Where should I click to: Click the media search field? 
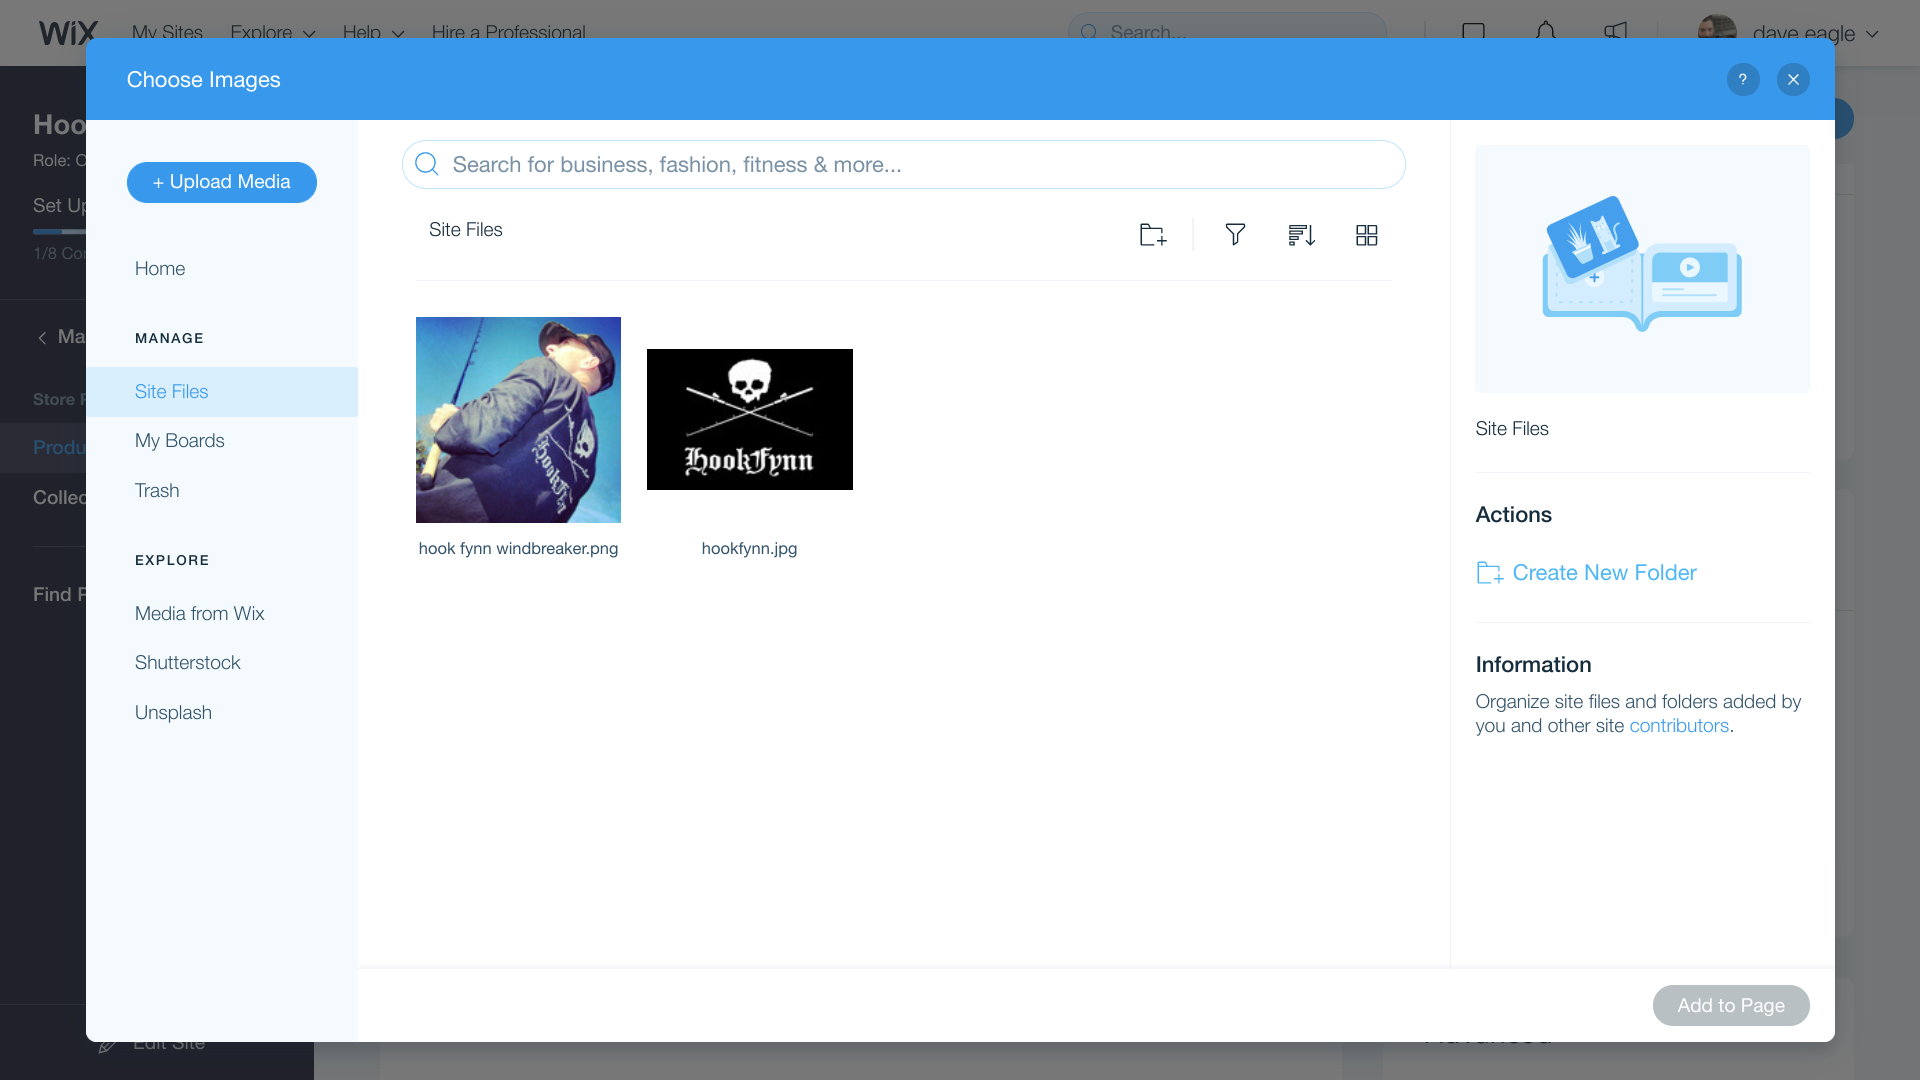tap(904, 164)
